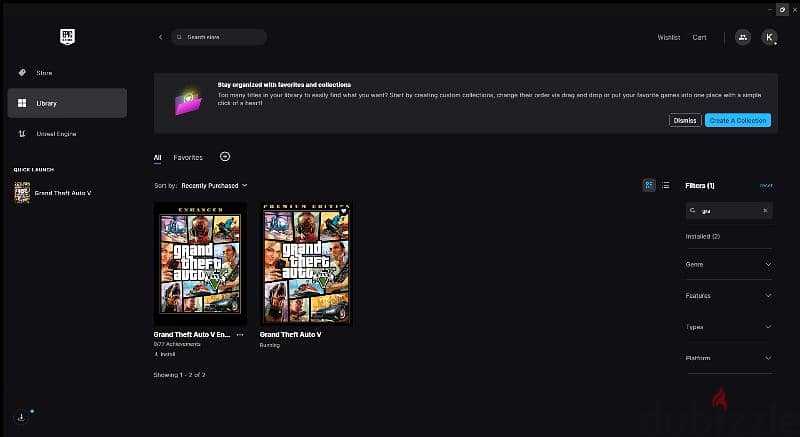Screen dimensions: 800x437
Task: Expand the Platform filter
Action: tap(729, 358)
